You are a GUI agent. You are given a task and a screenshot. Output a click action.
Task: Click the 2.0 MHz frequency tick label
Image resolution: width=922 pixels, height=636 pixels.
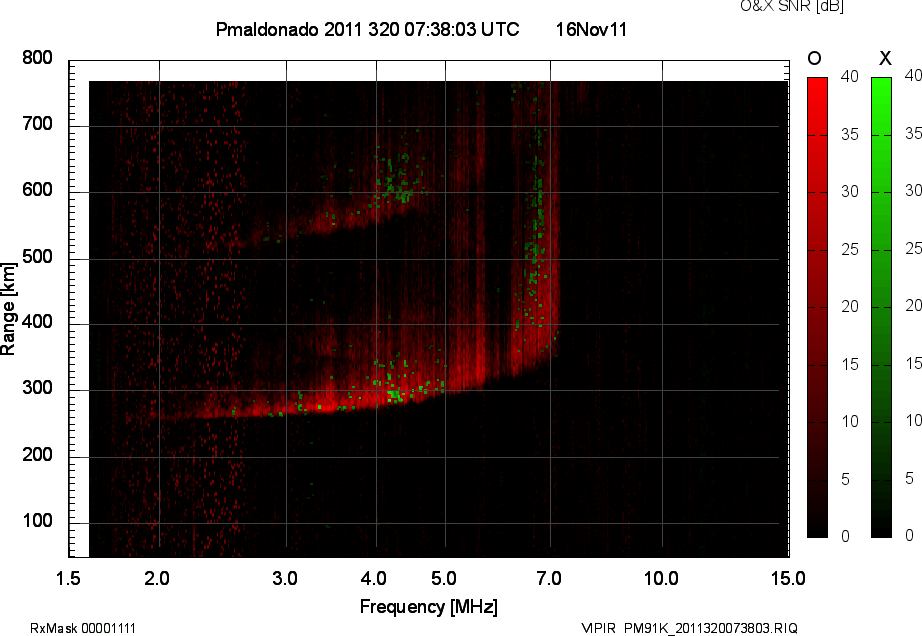tap(157, 578)
